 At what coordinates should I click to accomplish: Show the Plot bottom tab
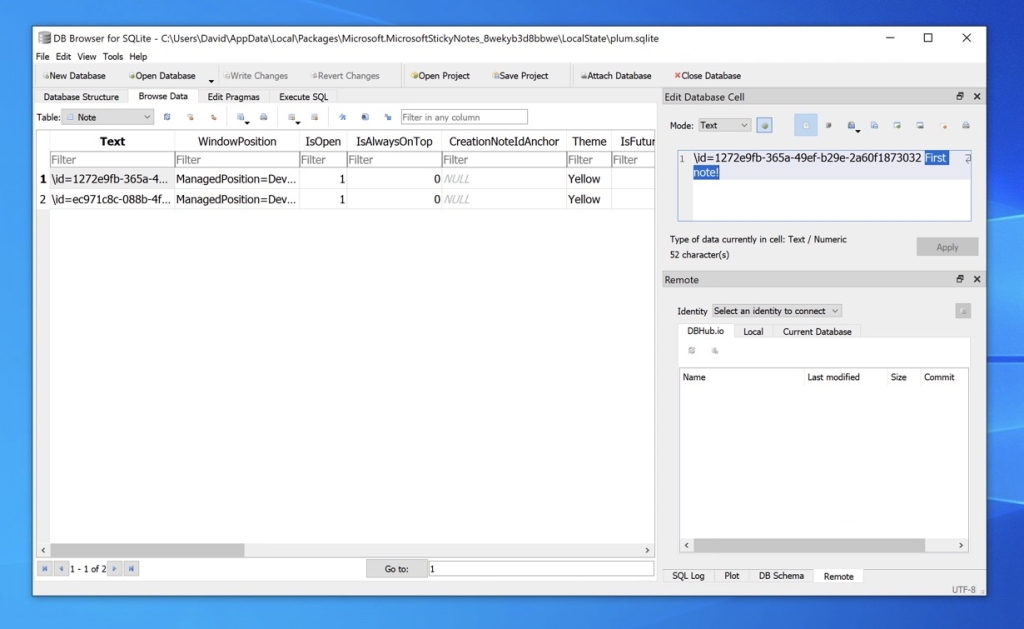(x=731, y=576)
